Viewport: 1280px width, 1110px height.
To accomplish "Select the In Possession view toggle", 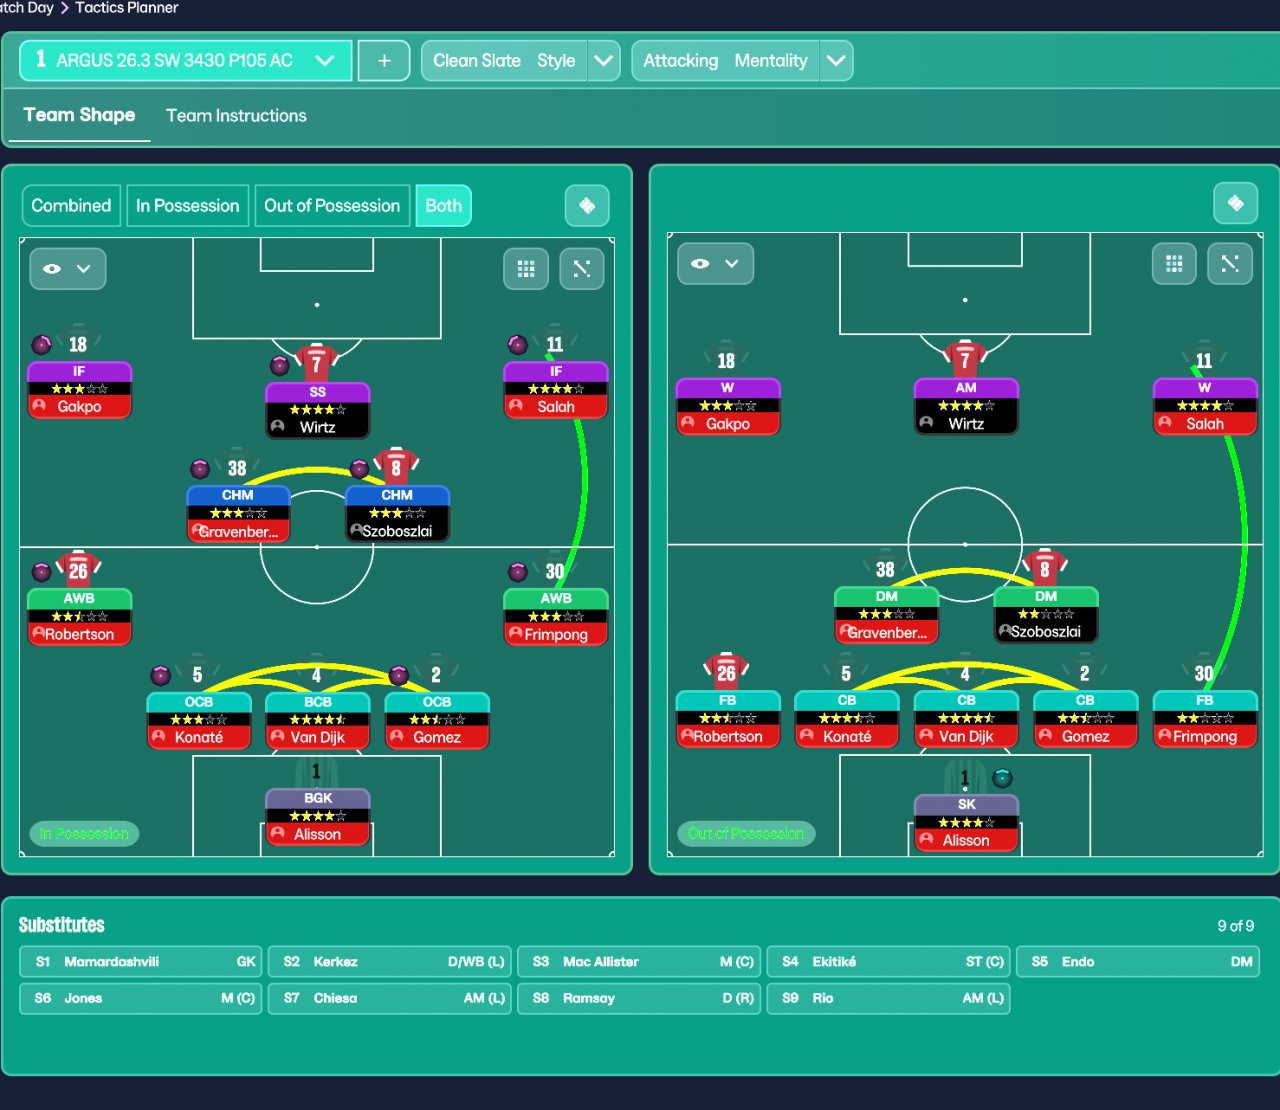I will click(x=188, y=205).
